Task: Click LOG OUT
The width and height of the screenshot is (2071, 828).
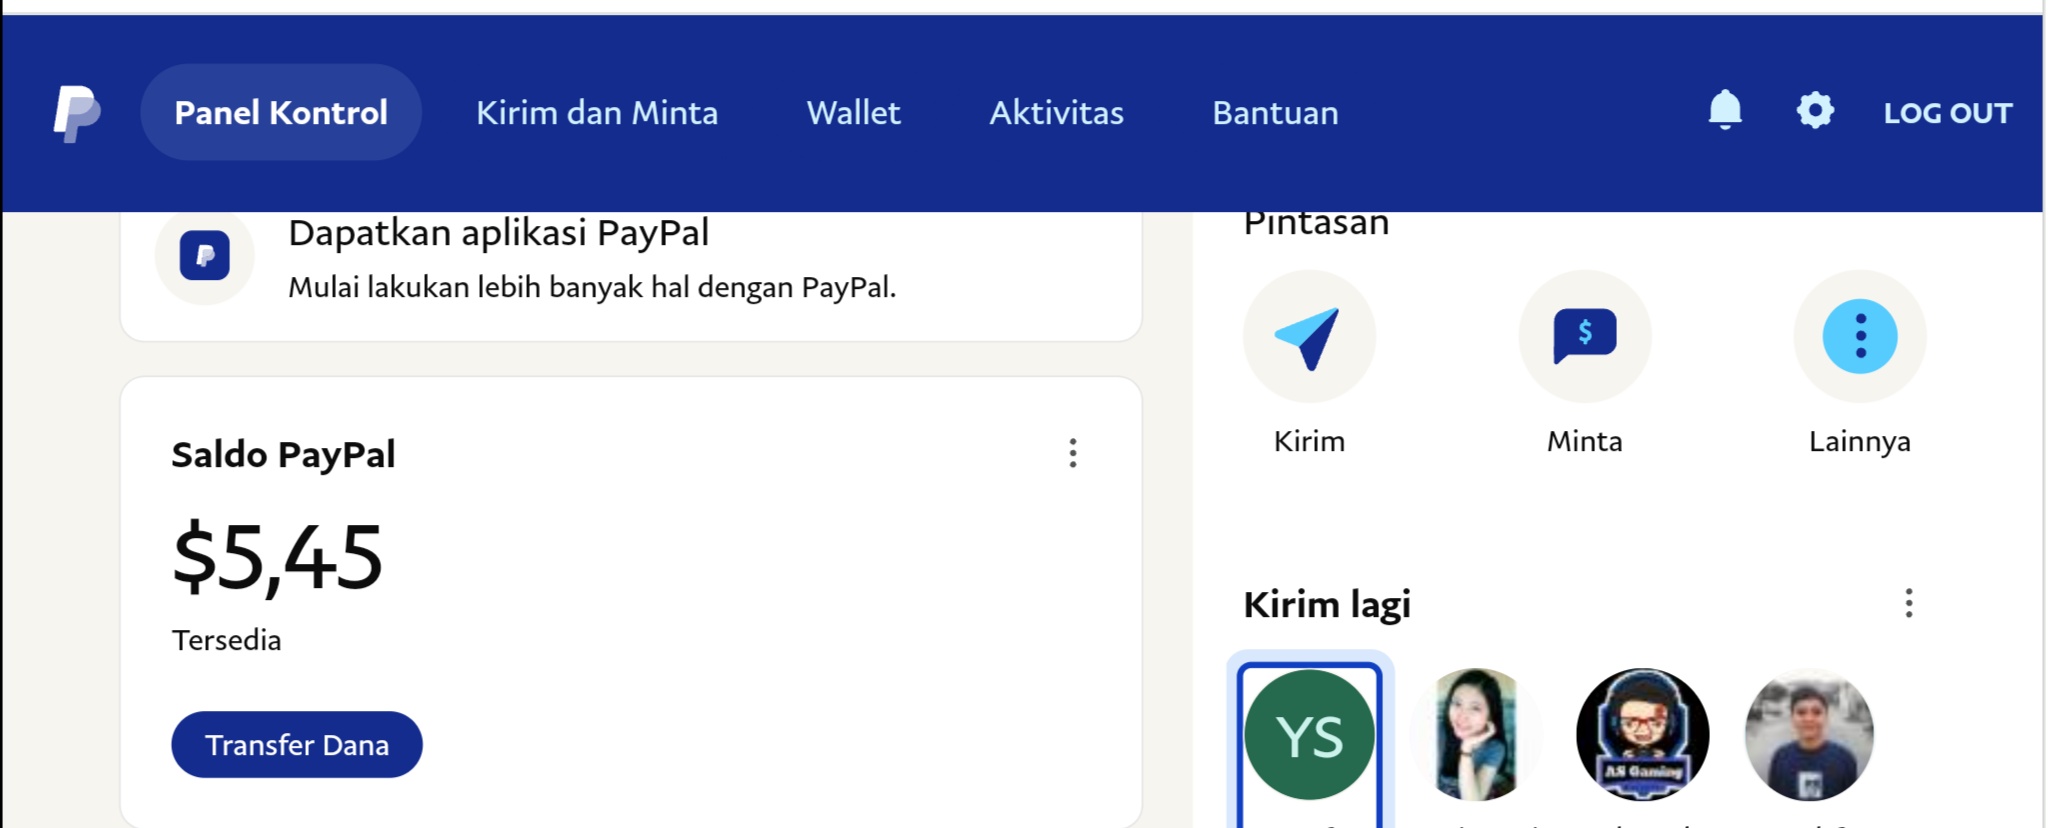Action: pos(1947,113)
